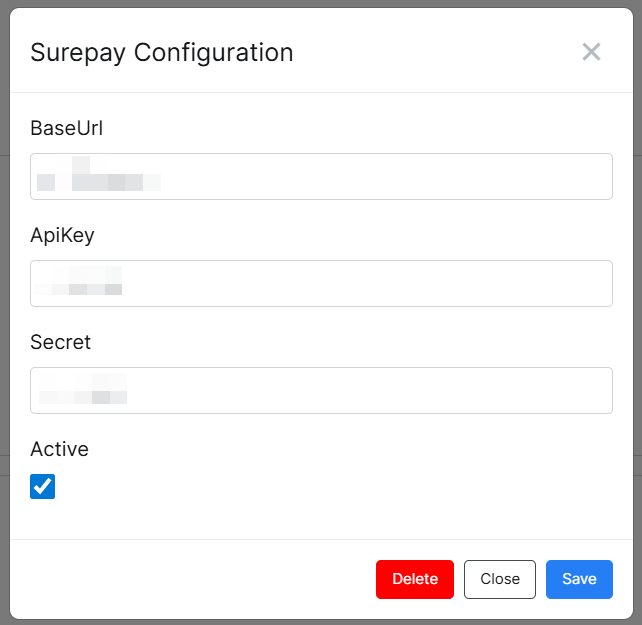Click the blue checkmark under Active
The image size is (642, 625).
[x=43, y=487]
